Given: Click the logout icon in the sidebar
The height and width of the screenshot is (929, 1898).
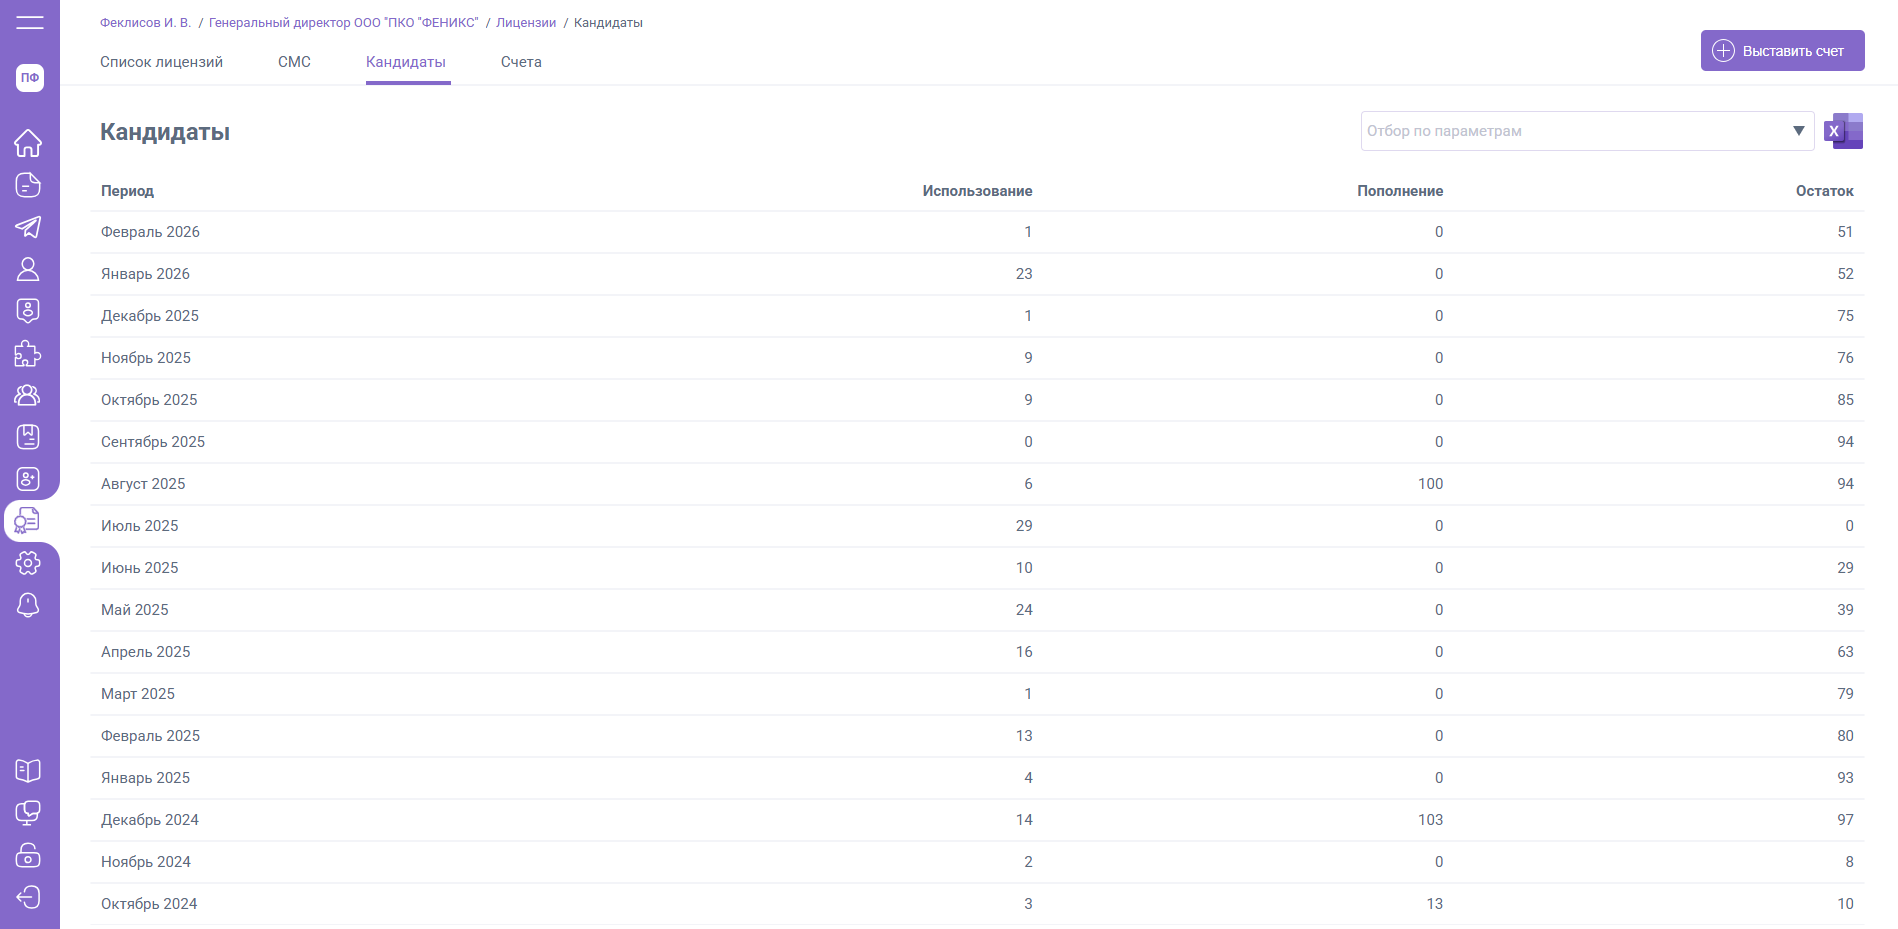Looking at the screenshot, I should click(28, 897).
